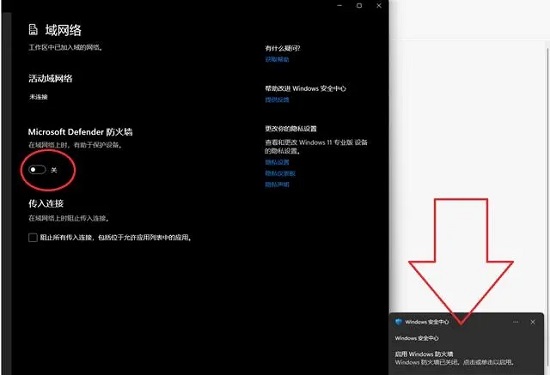Open notification options three-dots menu
This screenshot has width=550, height=375.
click(x=516, y=322)
